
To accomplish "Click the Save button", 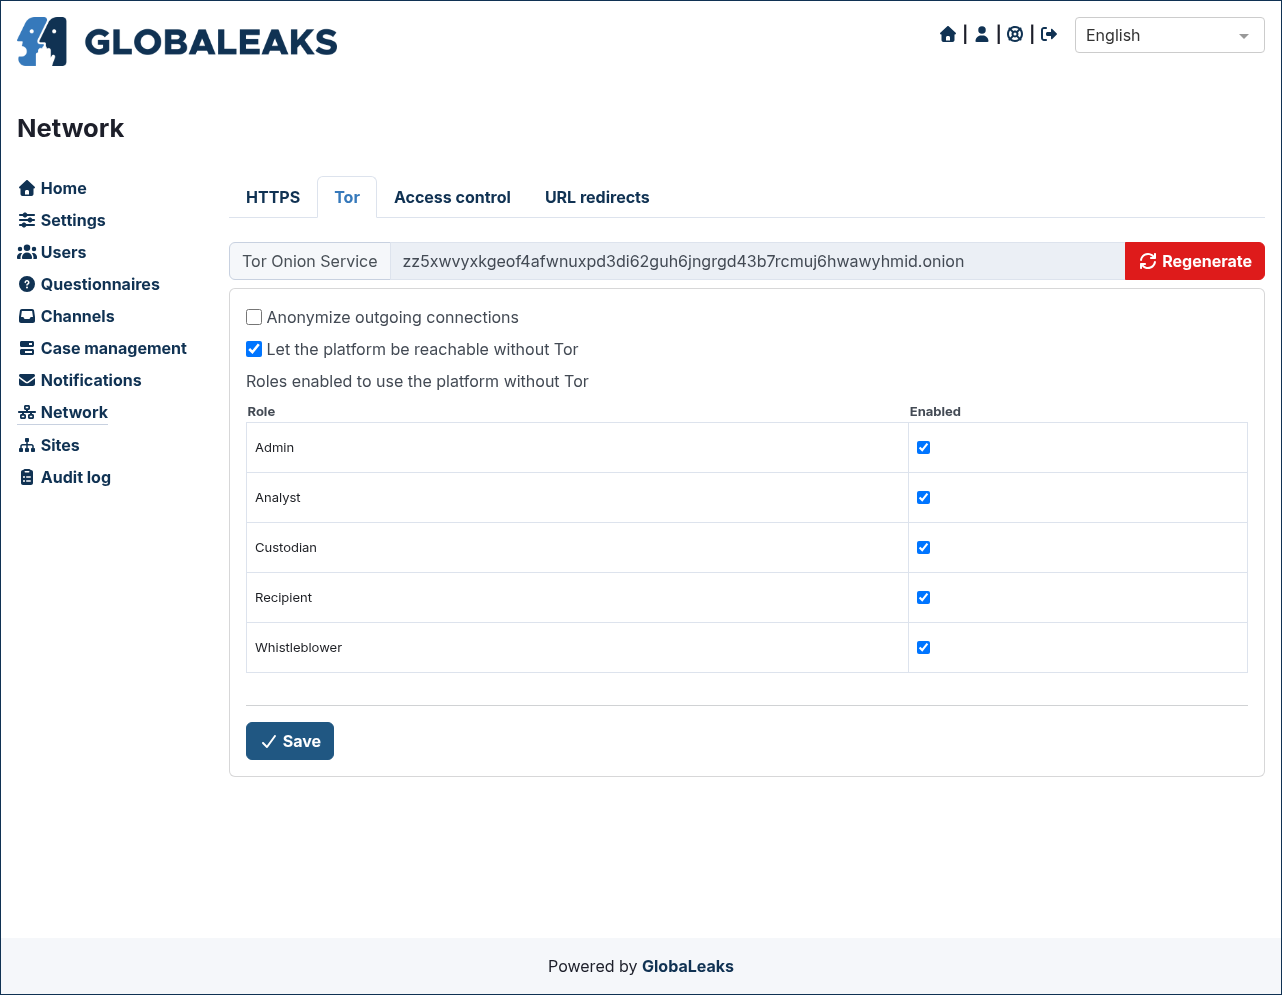I will pyautogui.click(x=290, y=741).
